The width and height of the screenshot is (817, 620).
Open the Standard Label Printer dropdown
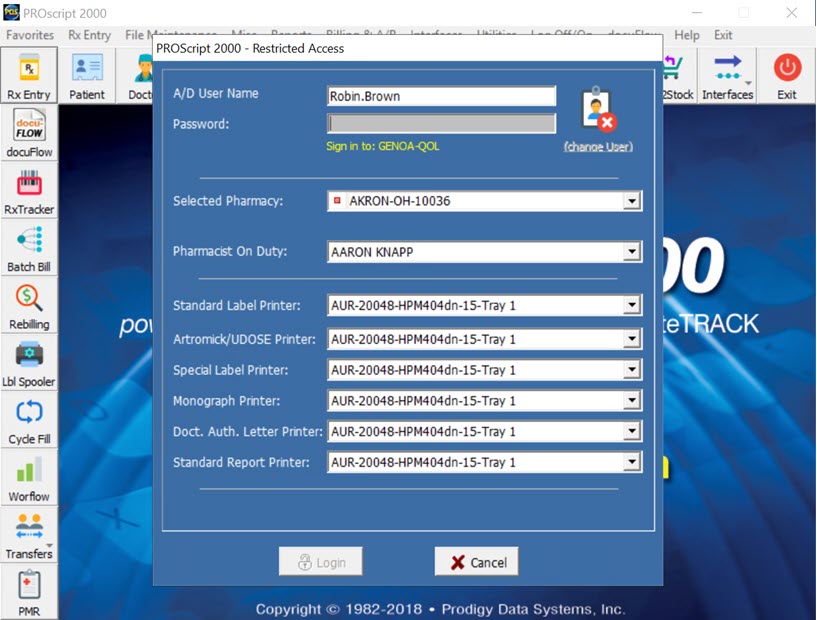(631, 306)
